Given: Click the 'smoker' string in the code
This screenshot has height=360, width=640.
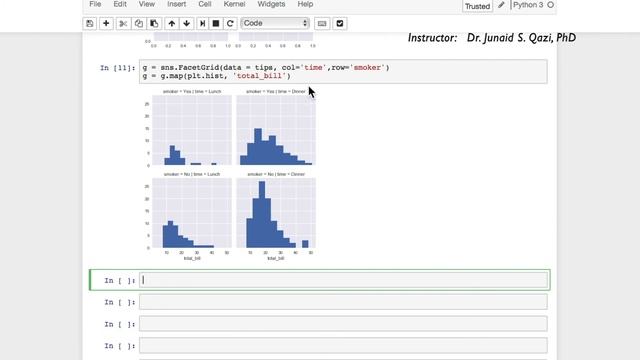Looking at the screenshot, I should coord(367,67).
